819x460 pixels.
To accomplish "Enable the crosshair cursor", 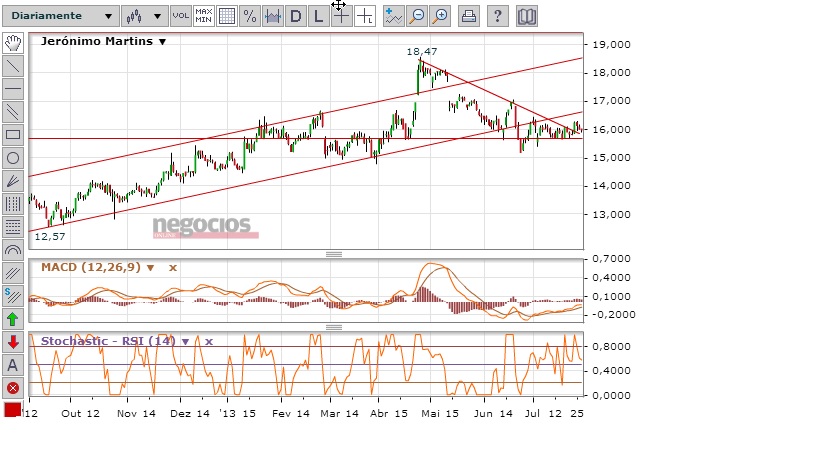I will (342, 16).
